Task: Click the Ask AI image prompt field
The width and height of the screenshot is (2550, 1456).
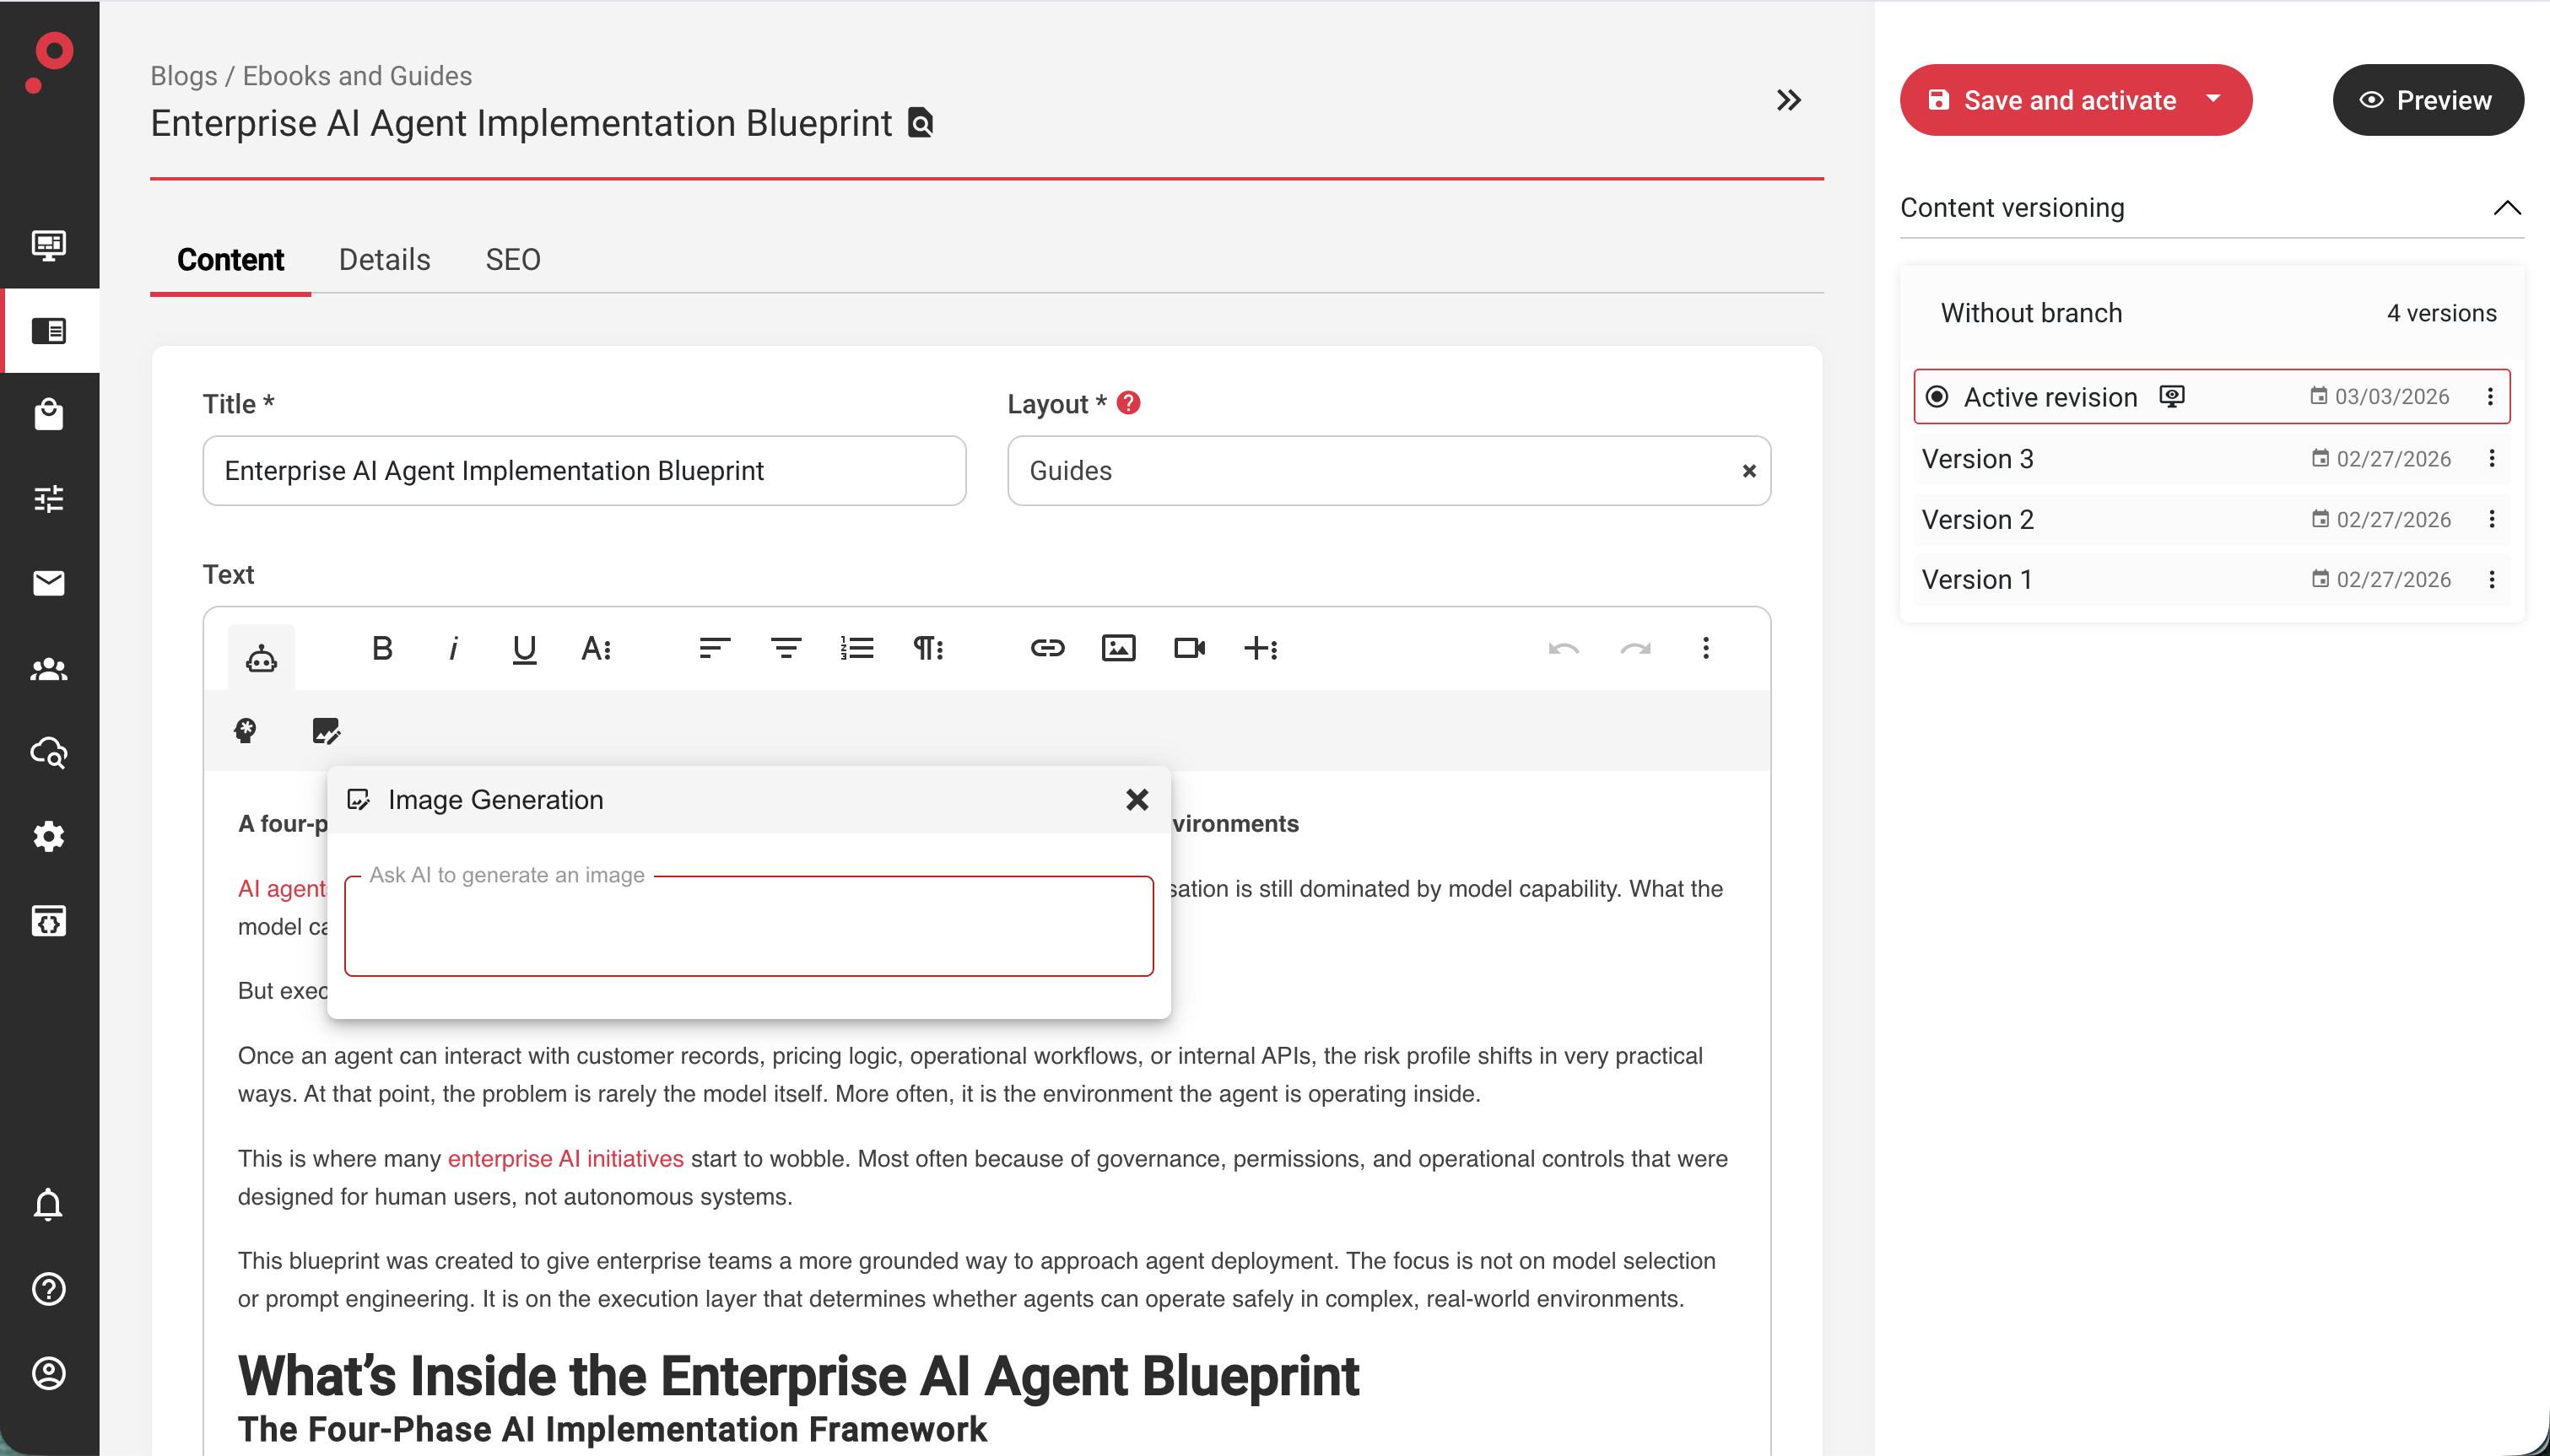Action: click(x=748, y=927)
